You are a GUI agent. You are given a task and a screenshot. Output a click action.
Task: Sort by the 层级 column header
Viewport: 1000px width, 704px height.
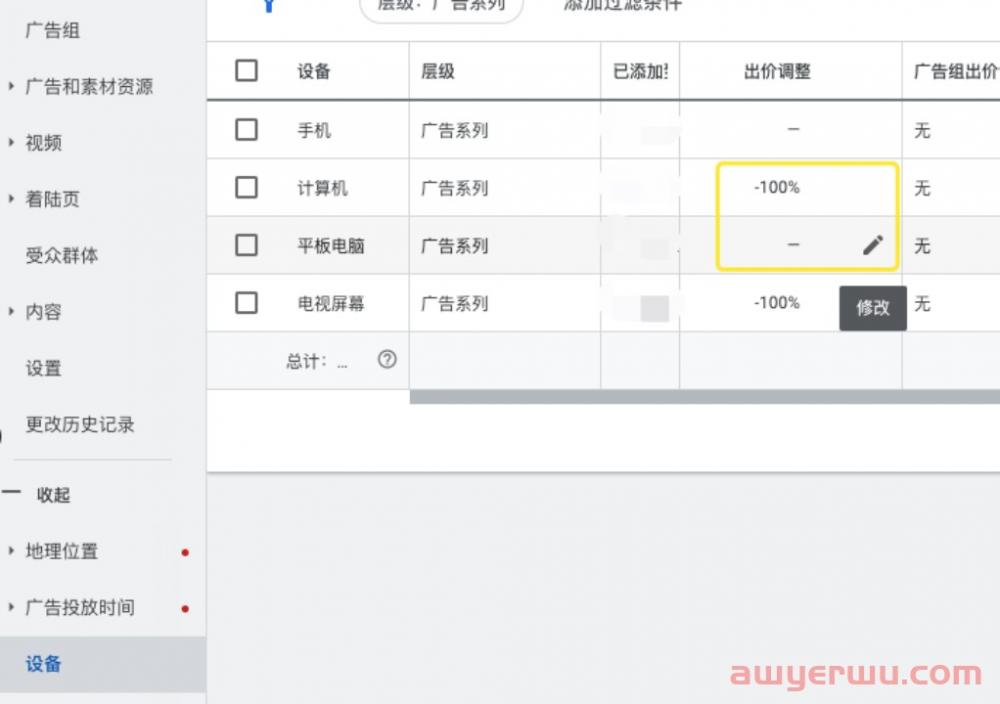click(x=438, y=71)
